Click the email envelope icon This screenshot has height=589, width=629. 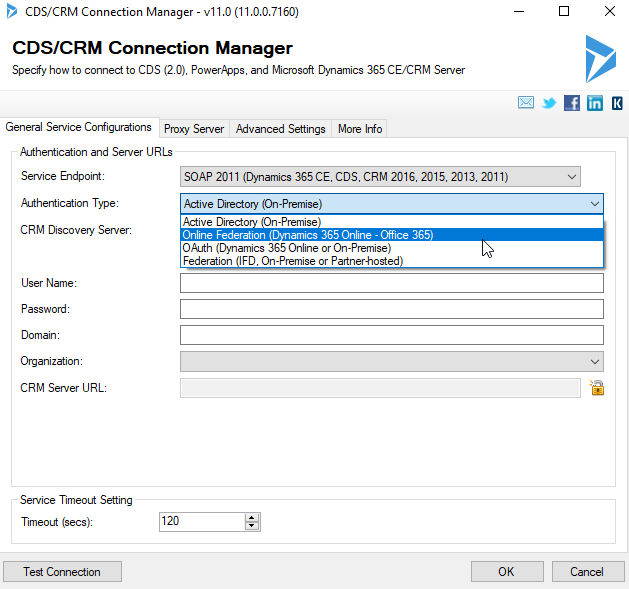[x=526, y=103]
